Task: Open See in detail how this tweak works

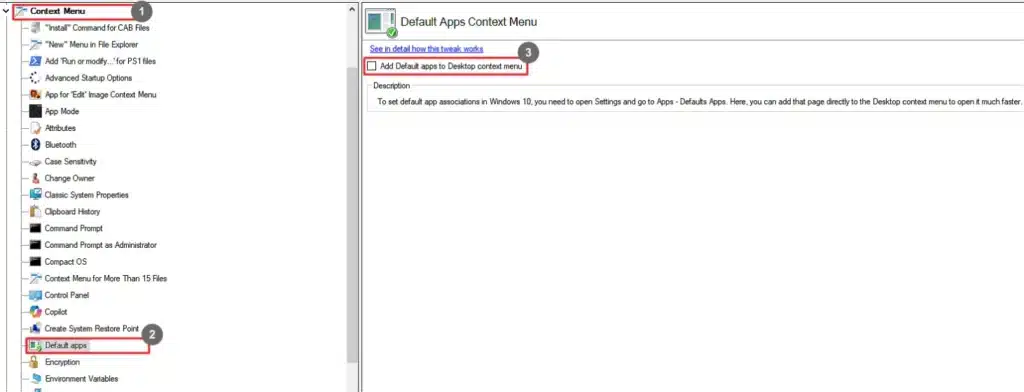Action: coord(426,49)
